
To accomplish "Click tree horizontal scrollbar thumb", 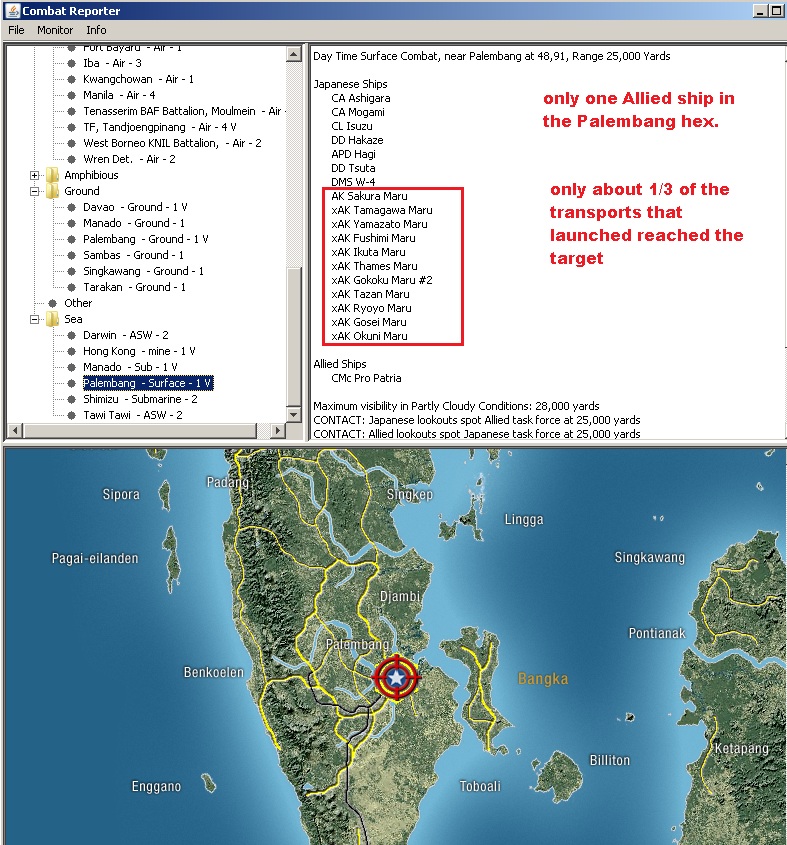I will point(140,431).
